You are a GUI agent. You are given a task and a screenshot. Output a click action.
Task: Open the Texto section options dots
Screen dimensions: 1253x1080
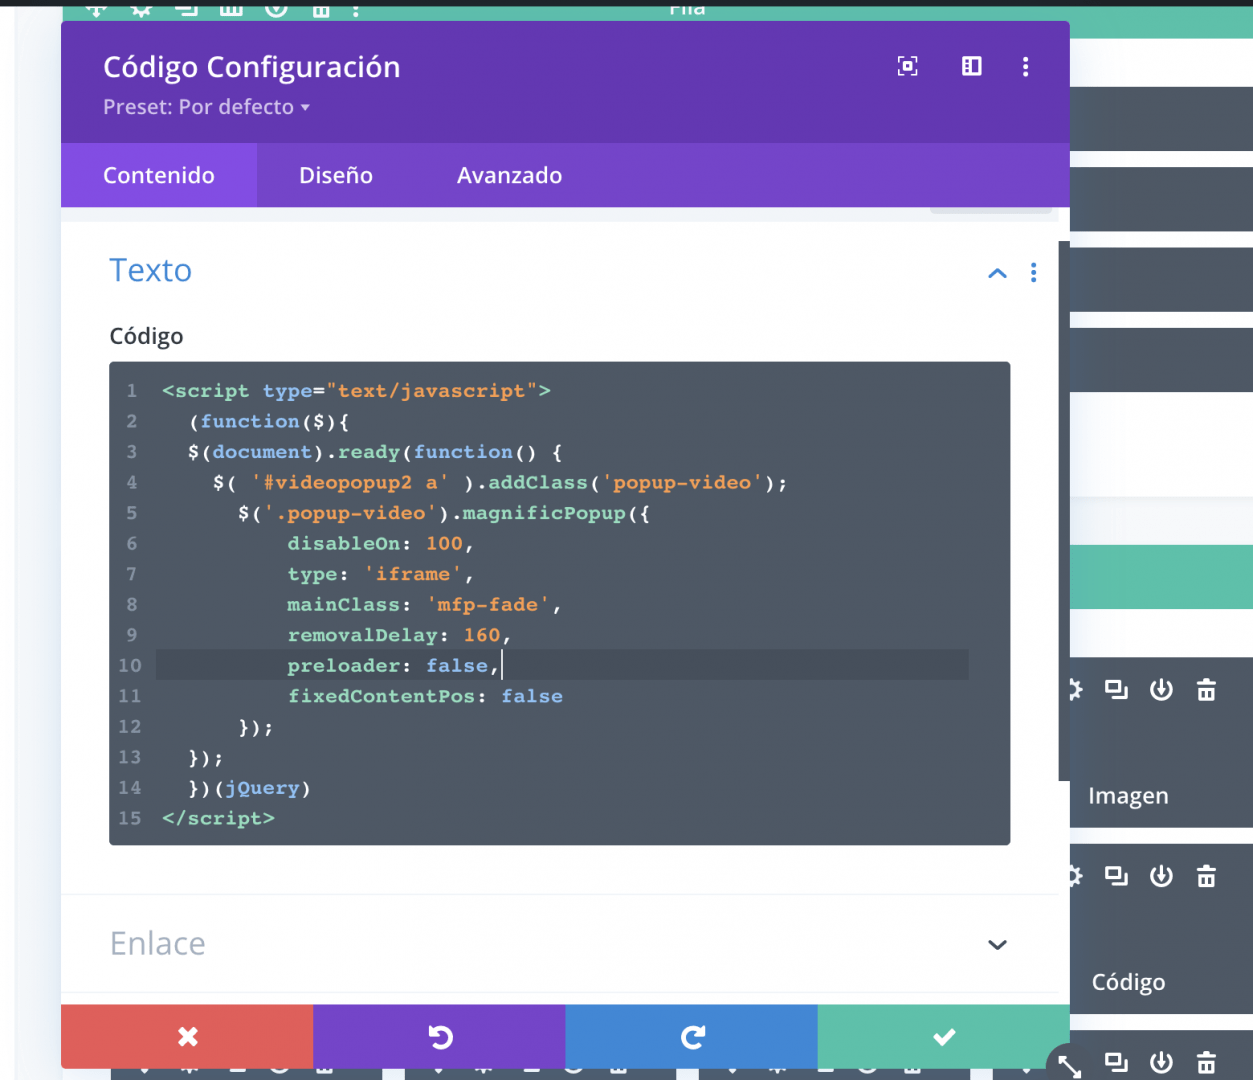point(1033,273)
